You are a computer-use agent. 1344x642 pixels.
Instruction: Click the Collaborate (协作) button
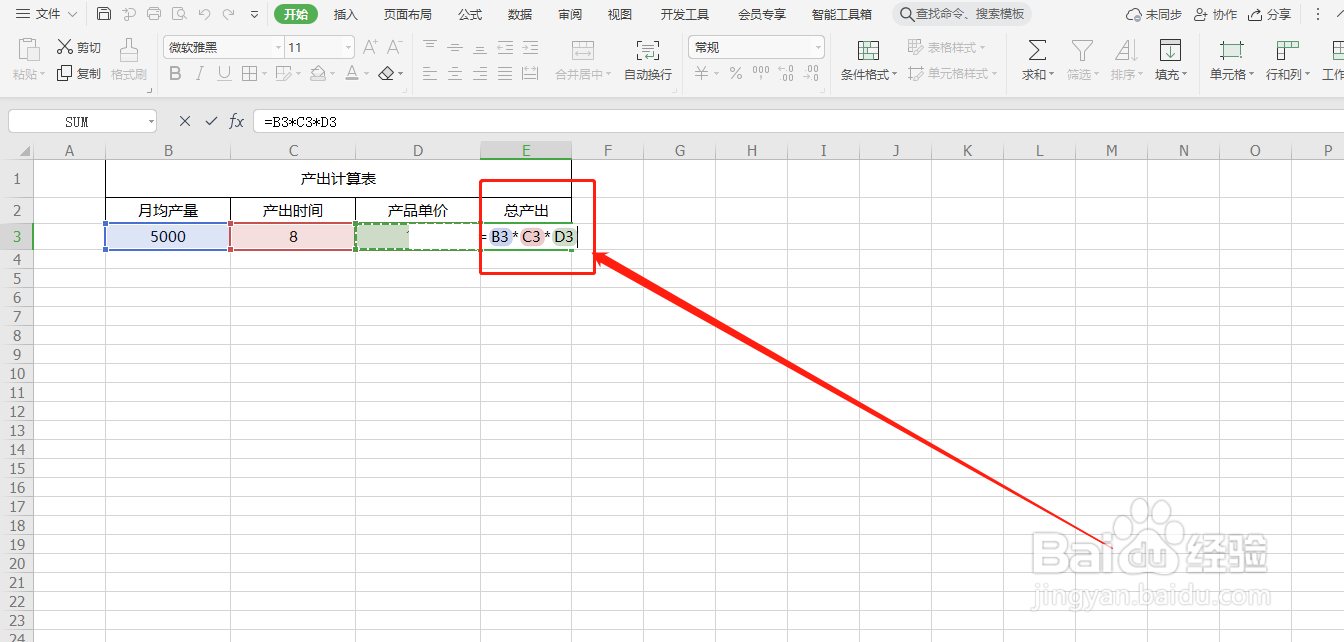(1215, 15)
